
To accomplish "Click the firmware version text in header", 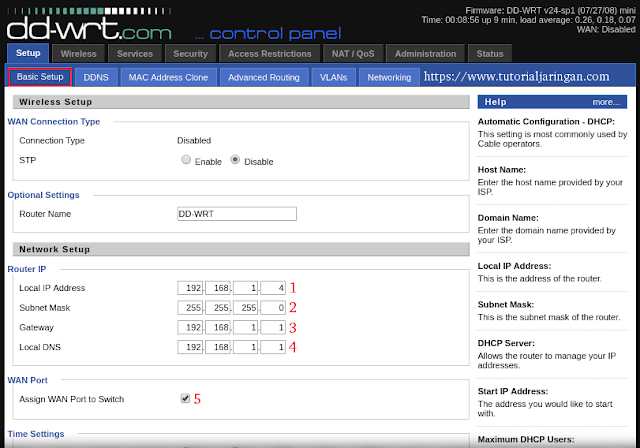I will (x=550, y=11).
